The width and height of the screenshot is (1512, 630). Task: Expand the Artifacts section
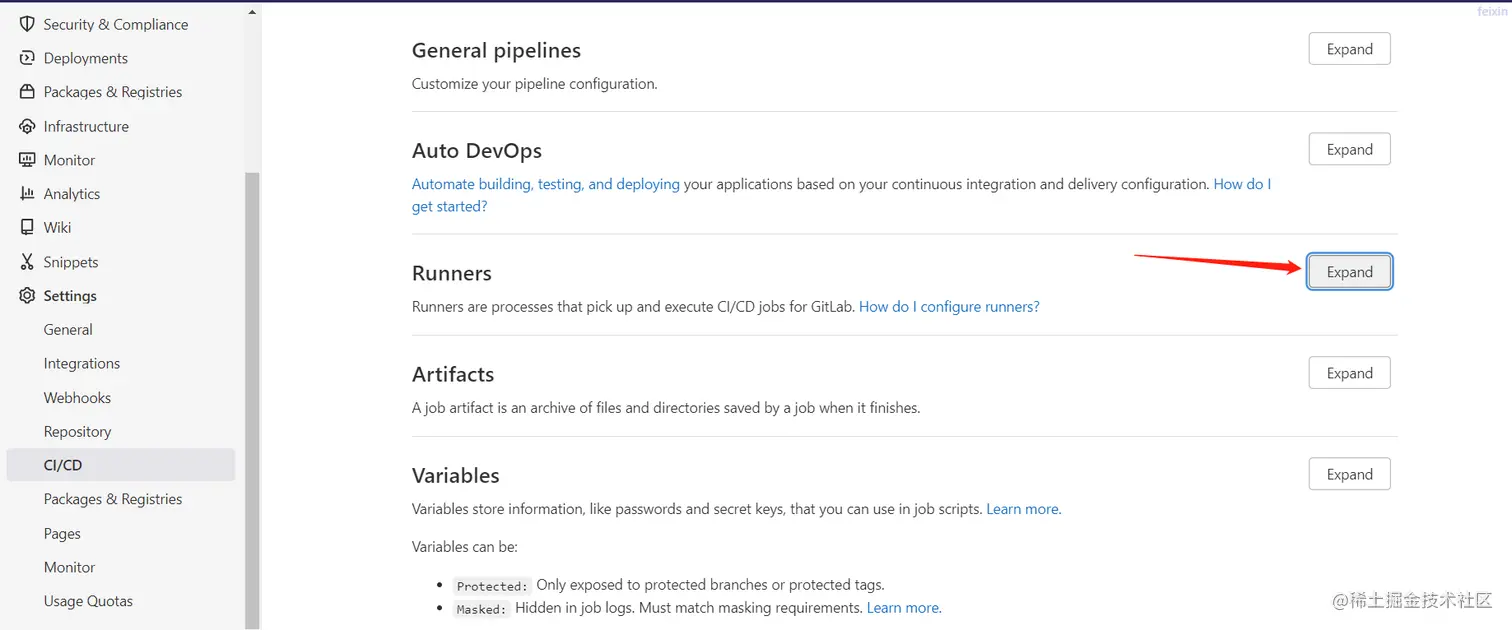coord(1349,373)
